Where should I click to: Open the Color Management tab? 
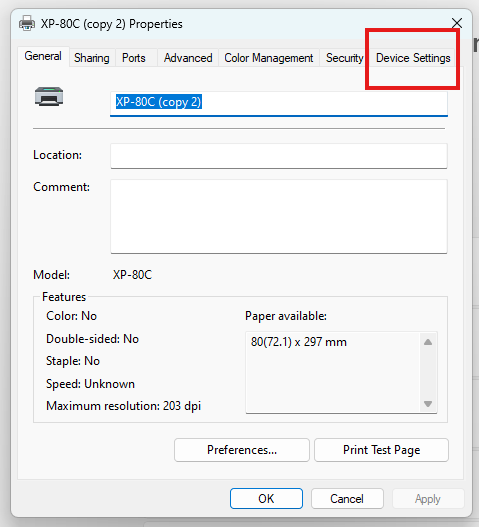269,58
